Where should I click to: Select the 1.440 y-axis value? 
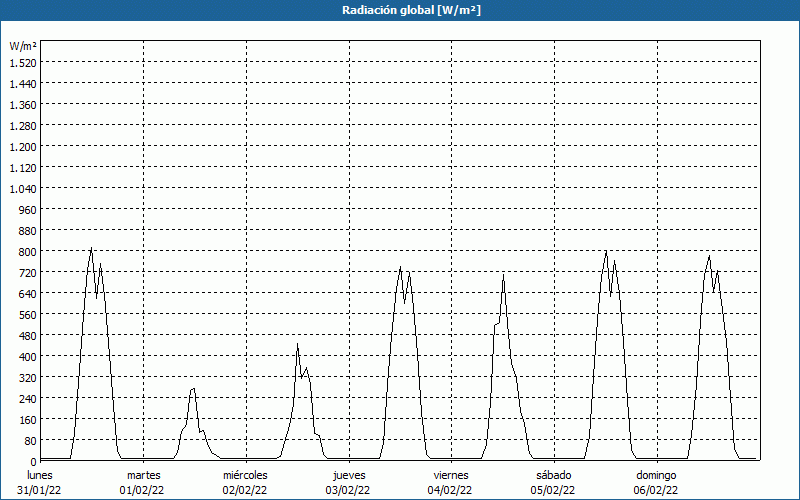pos(23,83)
